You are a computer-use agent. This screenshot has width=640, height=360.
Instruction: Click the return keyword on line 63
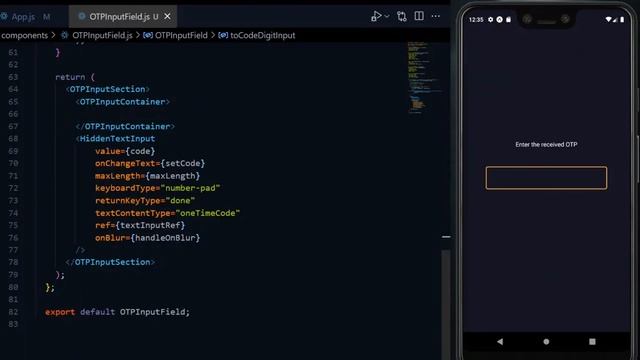(70, 77)
